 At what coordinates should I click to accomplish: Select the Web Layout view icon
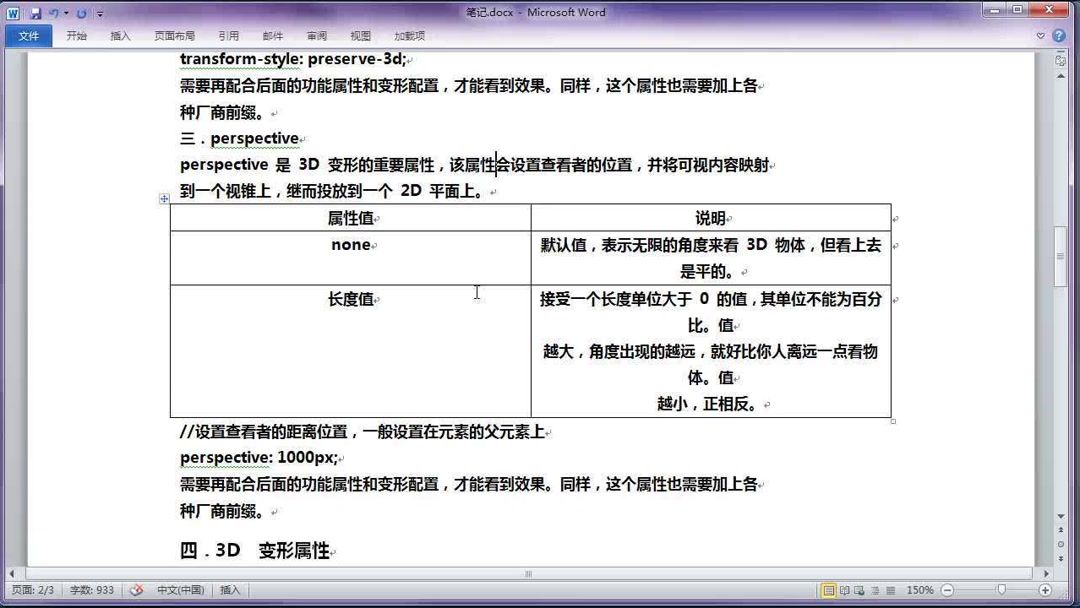click(860, 590)
